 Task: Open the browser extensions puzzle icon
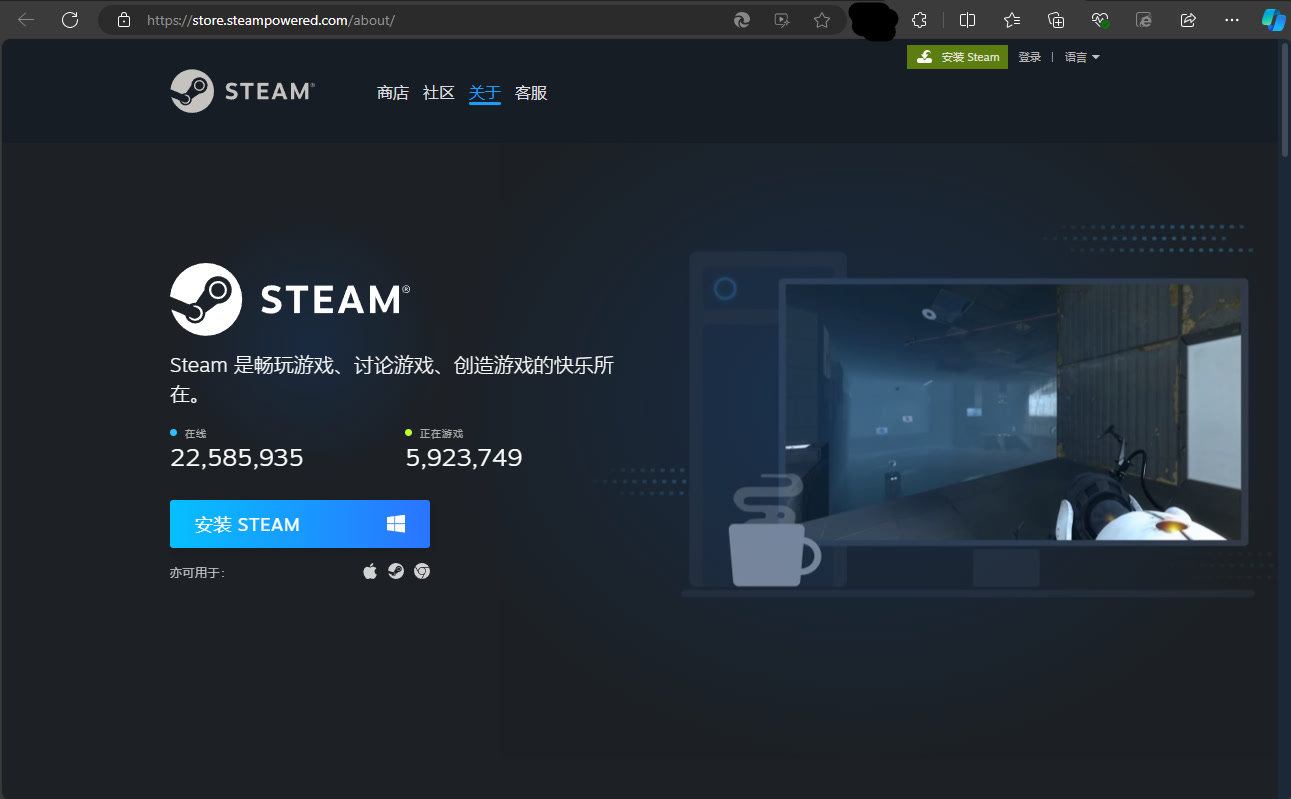coord(919,20)
